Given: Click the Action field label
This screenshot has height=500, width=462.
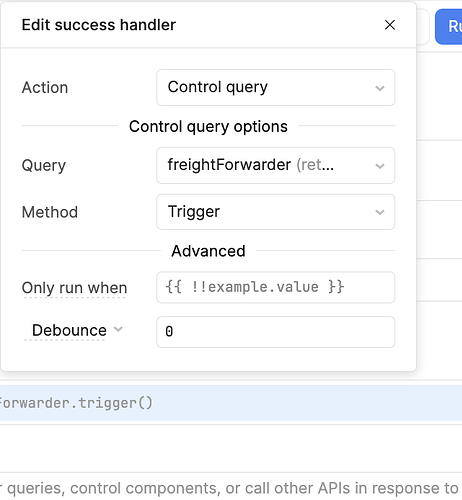Looking at the screenshot, I should pyautogui.click(x=45, y=88).
